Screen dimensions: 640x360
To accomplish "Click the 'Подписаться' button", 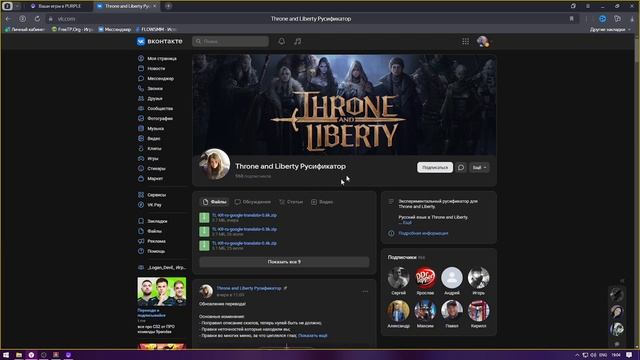I will pos(435,167).
